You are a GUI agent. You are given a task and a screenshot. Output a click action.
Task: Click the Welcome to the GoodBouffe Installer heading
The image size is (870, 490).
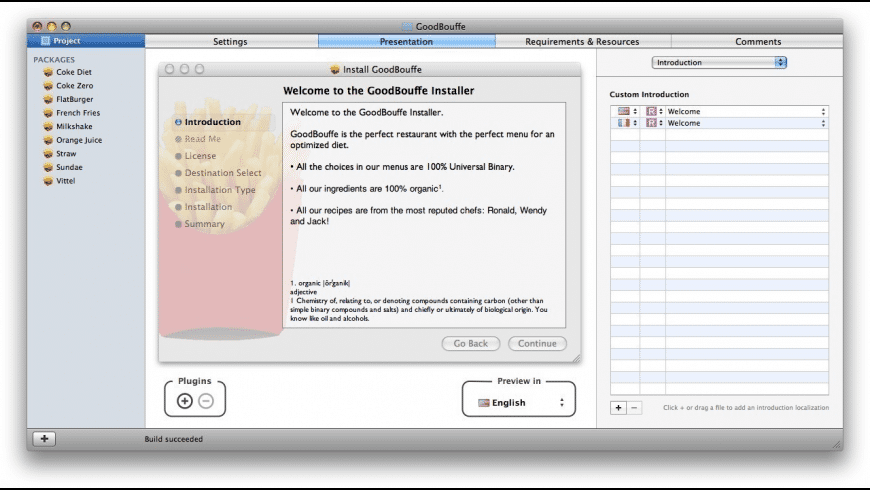click(x=378, y=90)
